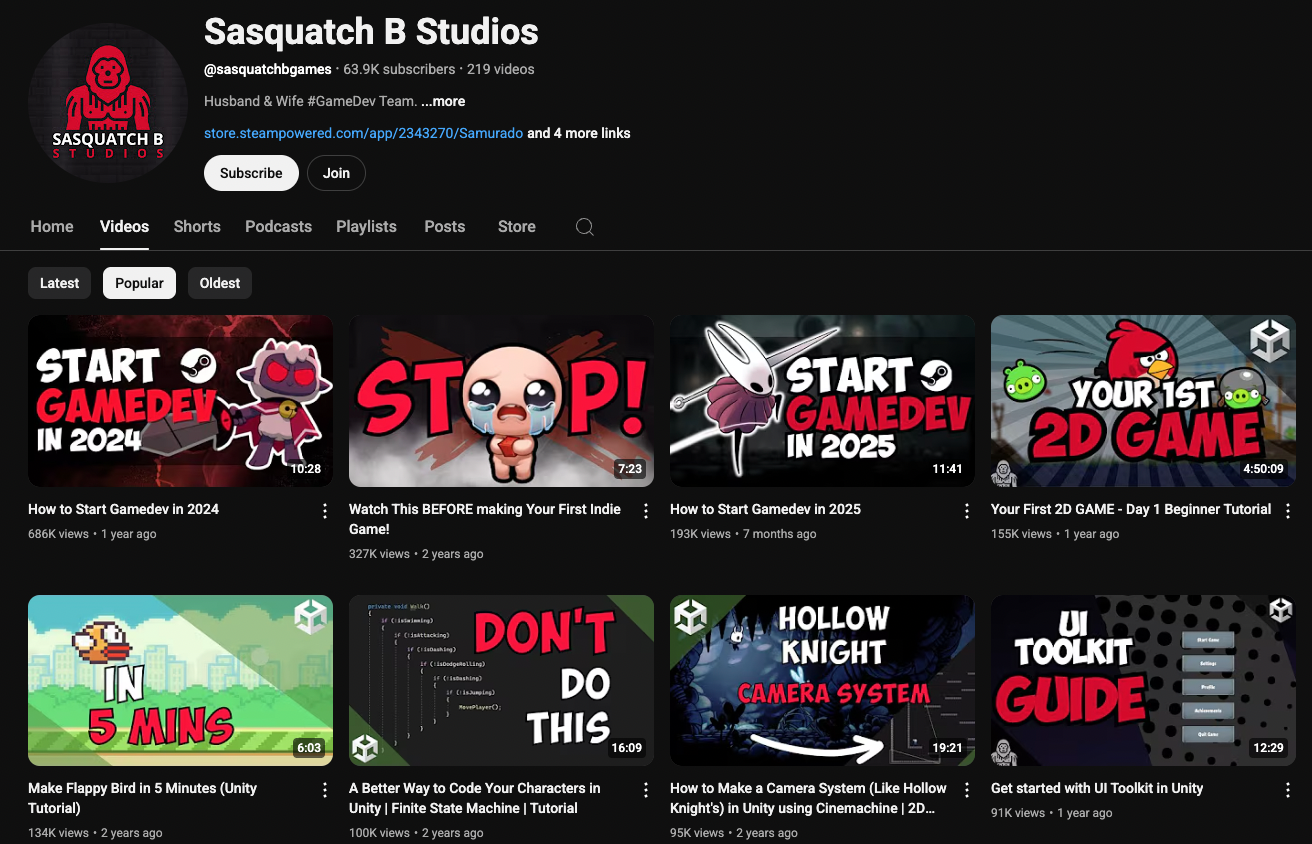Screen dimensions: 1312x844
Task: Play the STOP! crying character thumbnail
Action: point(501,401)
